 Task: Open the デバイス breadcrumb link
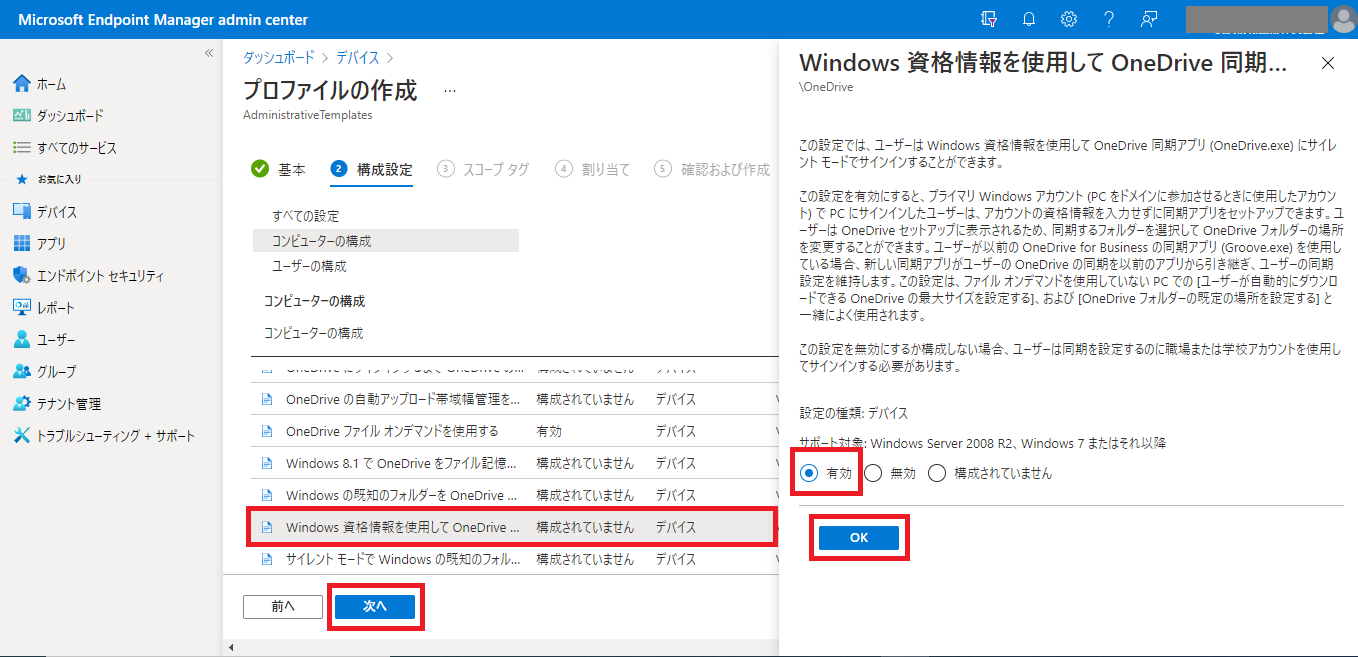[x=358, y=58]
